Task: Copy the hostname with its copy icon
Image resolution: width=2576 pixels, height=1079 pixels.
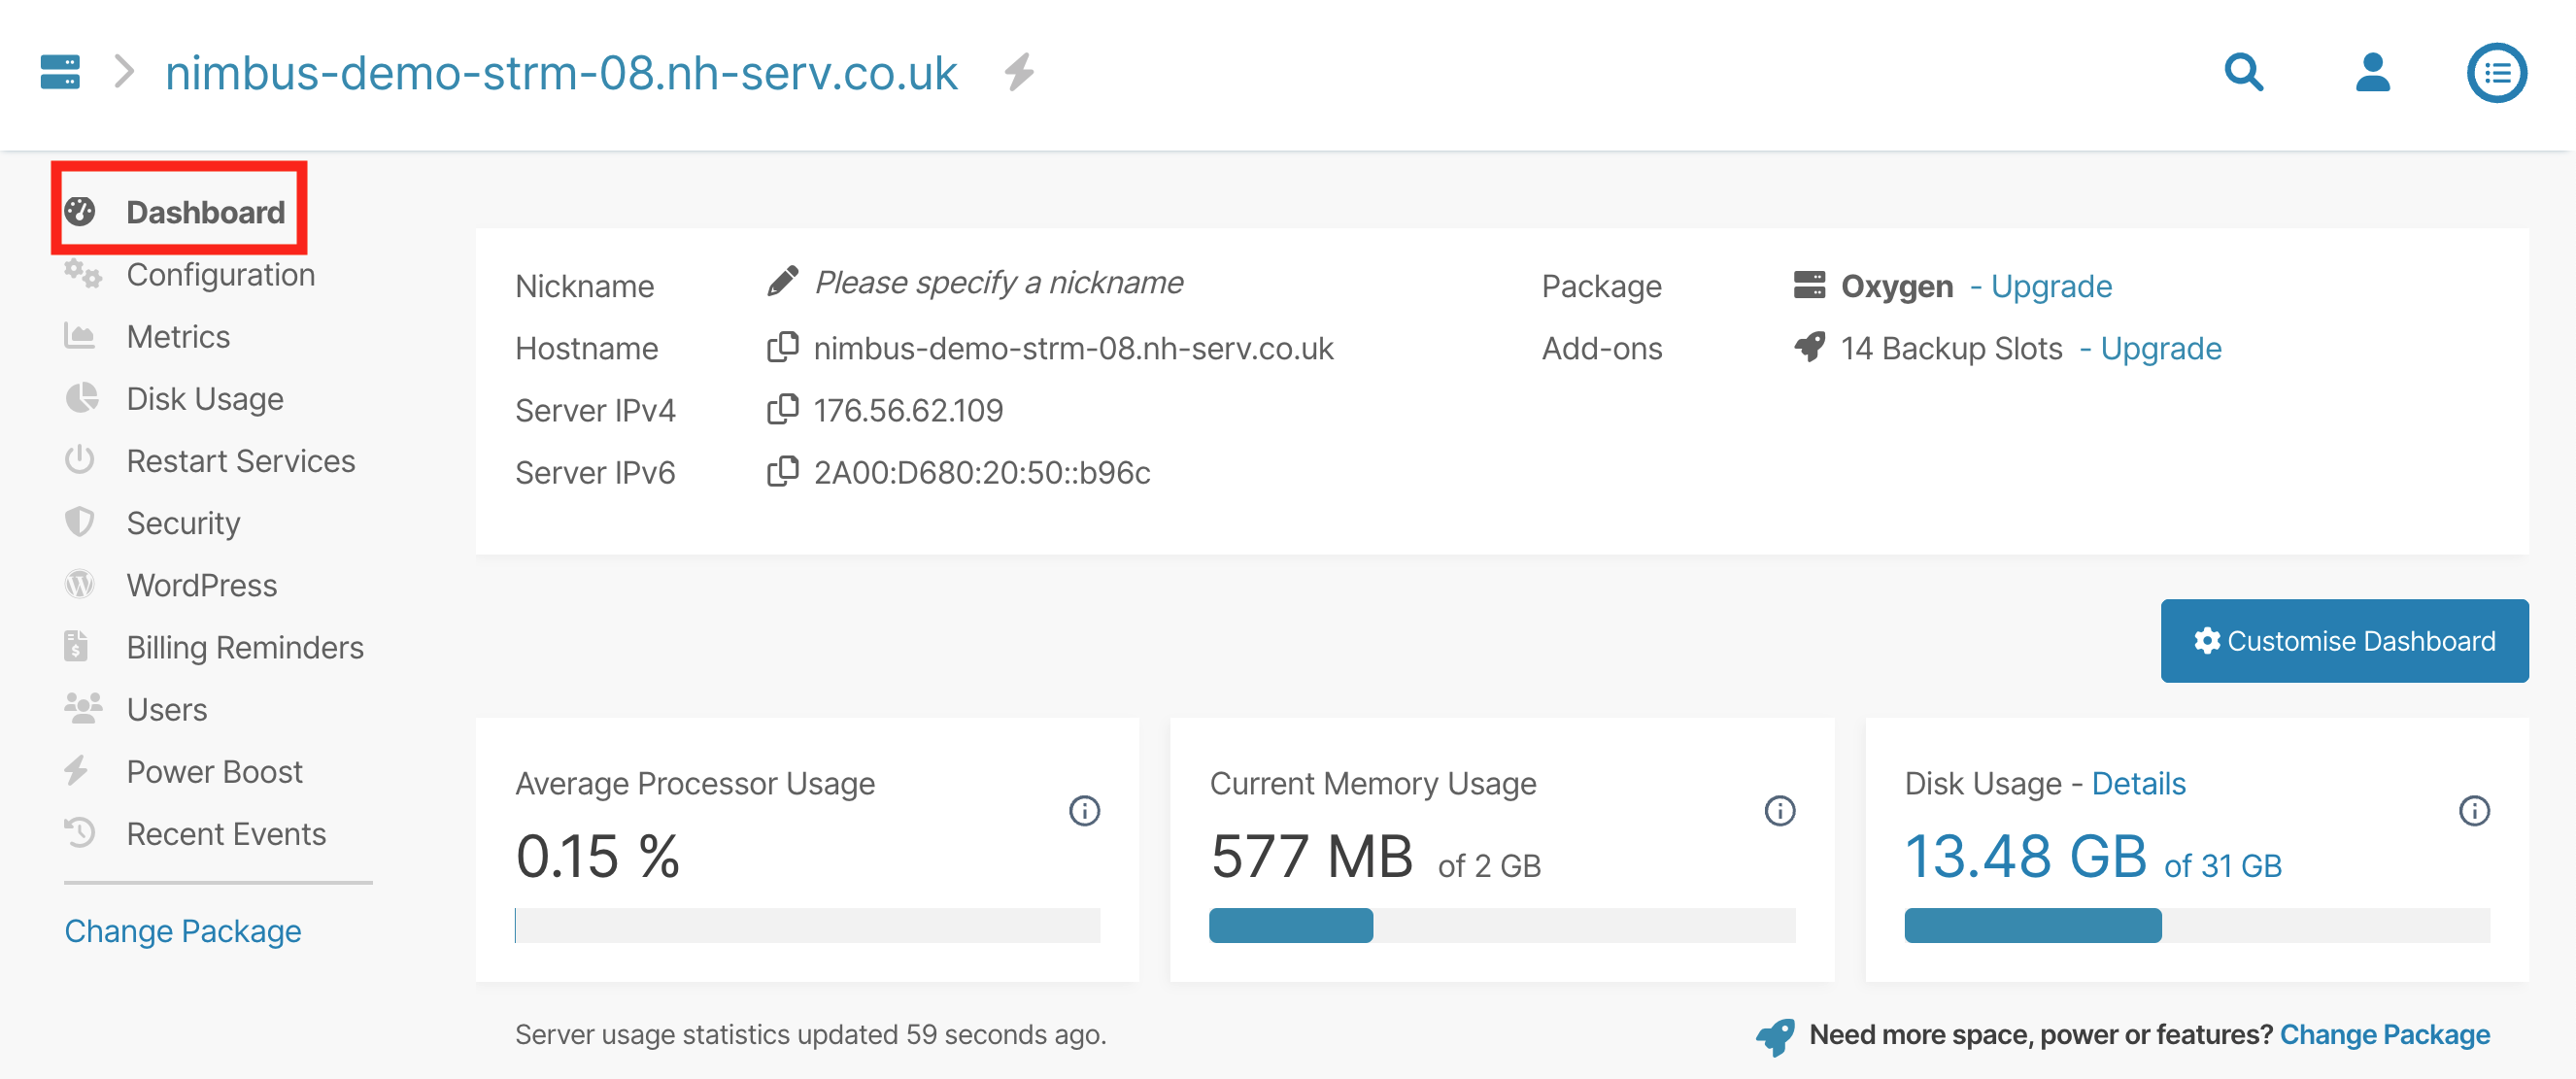Action: pyautogui.click(x=782, y=347)
